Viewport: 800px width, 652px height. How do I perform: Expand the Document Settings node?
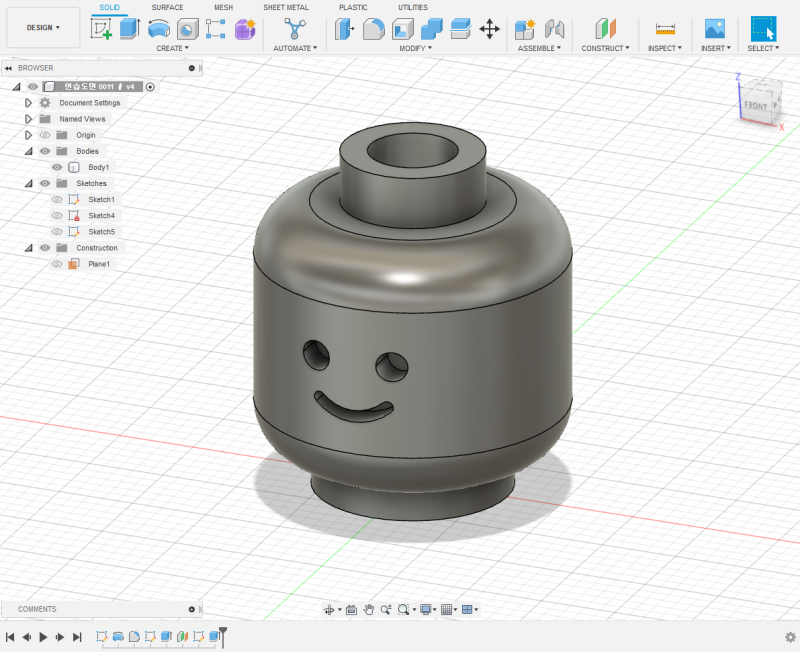pos(29,103)
